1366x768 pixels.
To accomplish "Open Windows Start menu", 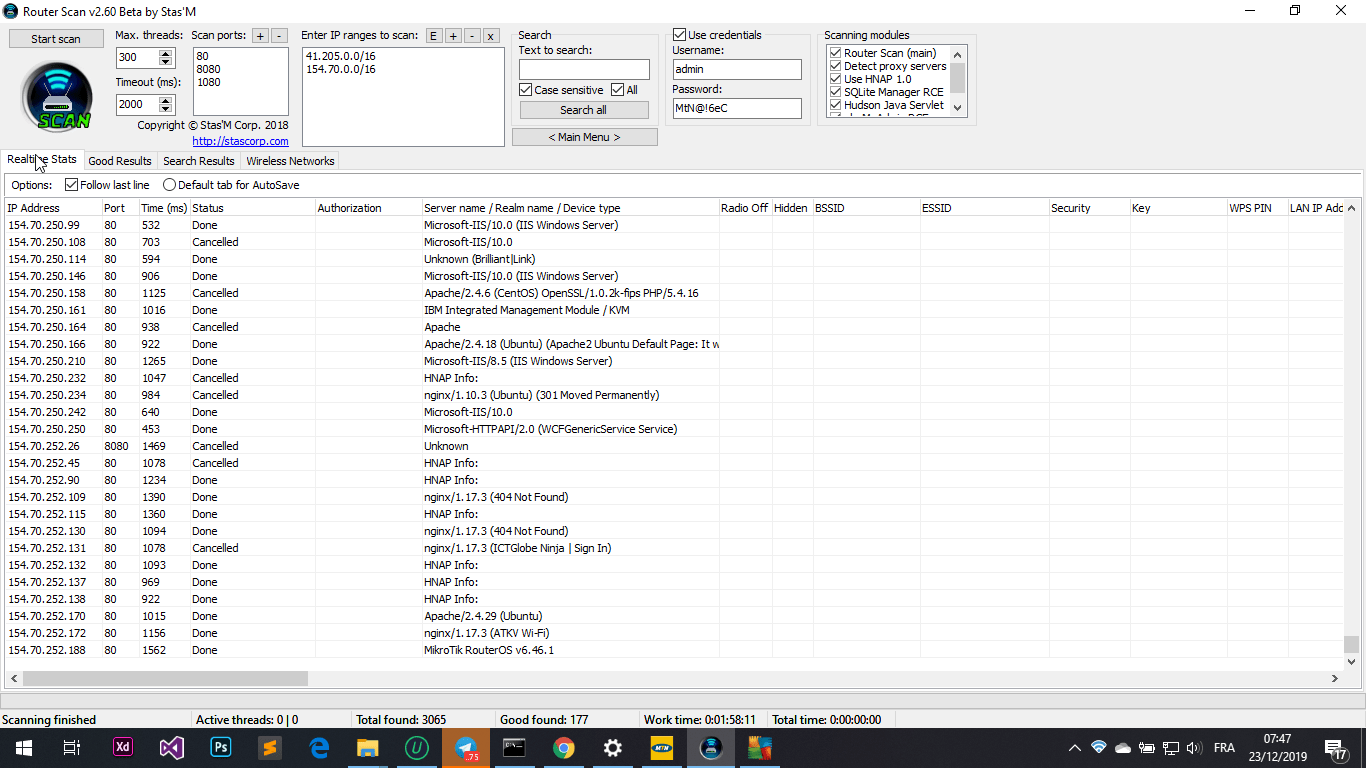I will (x=23, y=748).
